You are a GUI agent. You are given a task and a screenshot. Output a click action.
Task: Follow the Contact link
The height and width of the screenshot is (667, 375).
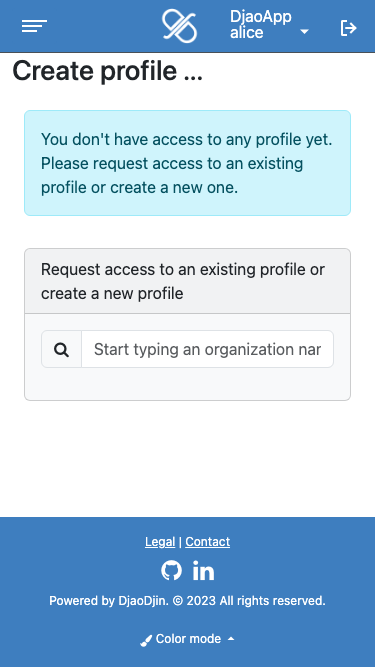coord(207,542)
